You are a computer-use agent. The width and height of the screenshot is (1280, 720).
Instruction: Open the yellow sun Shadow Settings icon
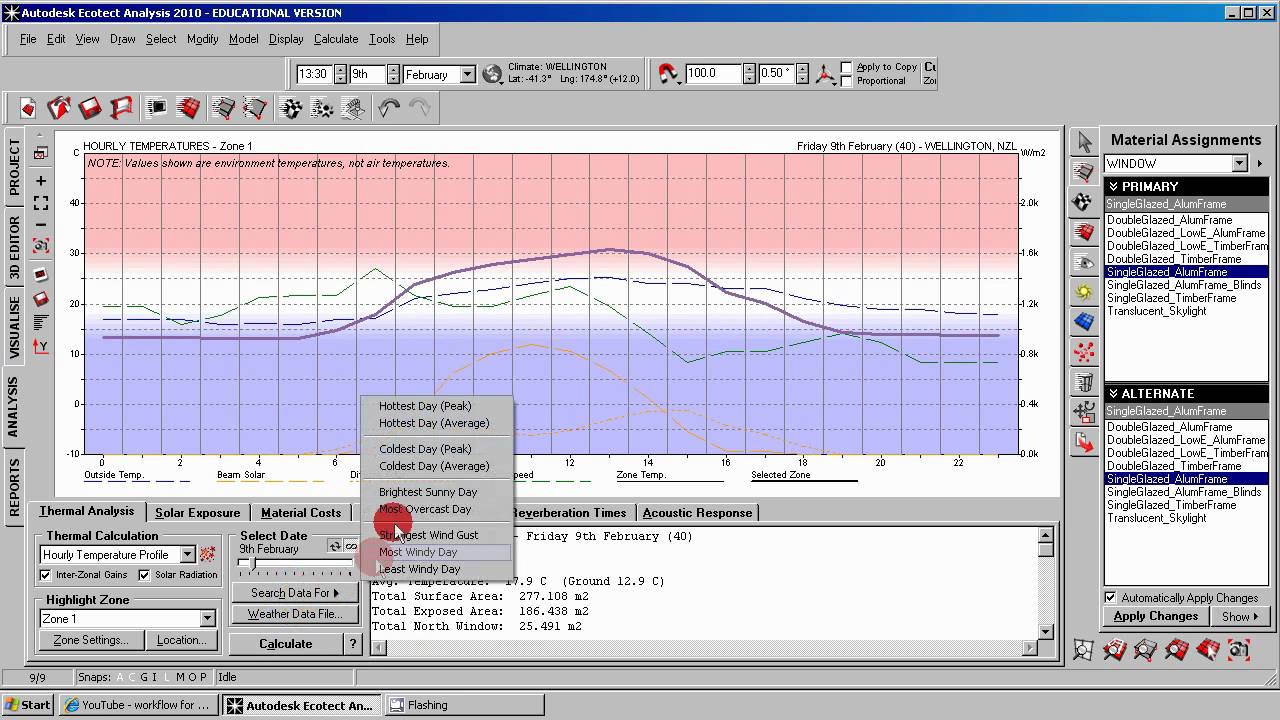click(x=1084, y=292)
